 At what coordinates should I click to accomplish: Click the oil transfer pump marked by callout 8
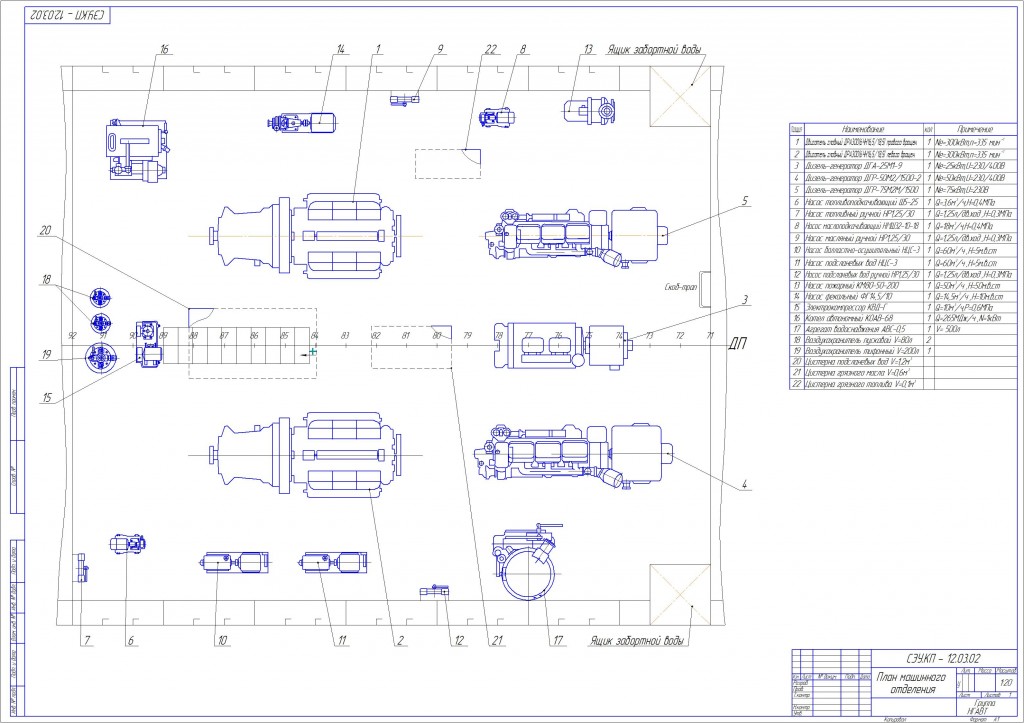click(x=497, y=118)
